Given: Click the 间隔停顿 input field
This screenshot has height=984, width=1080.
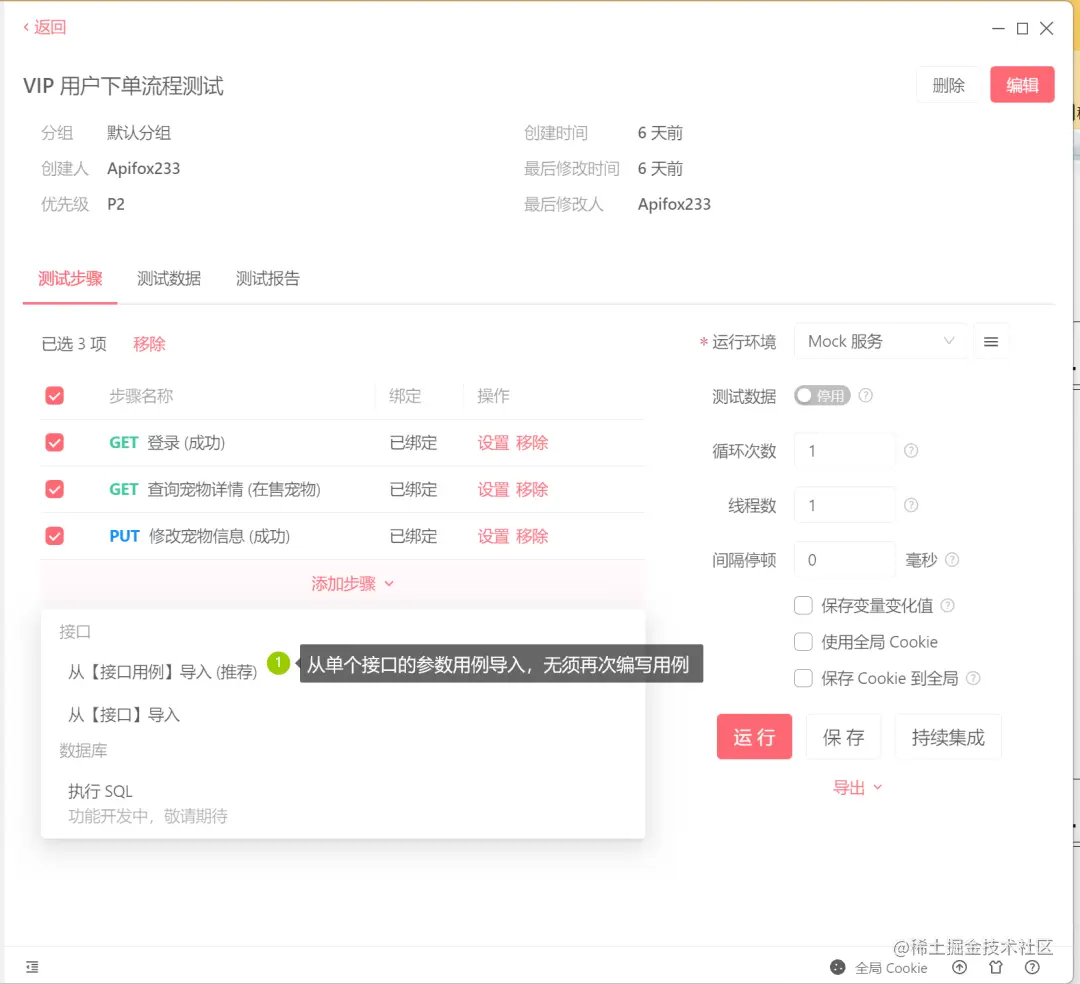Looking at the screenshot, I should [844, 560].
